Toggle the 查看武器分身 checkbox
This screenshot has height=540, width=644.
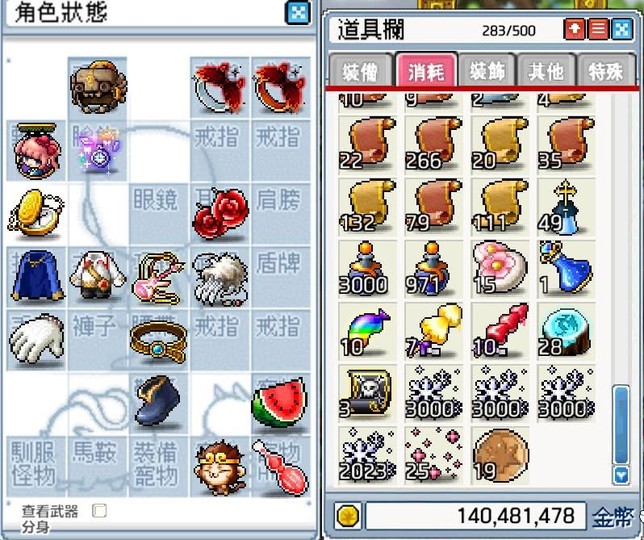point(99,511)
